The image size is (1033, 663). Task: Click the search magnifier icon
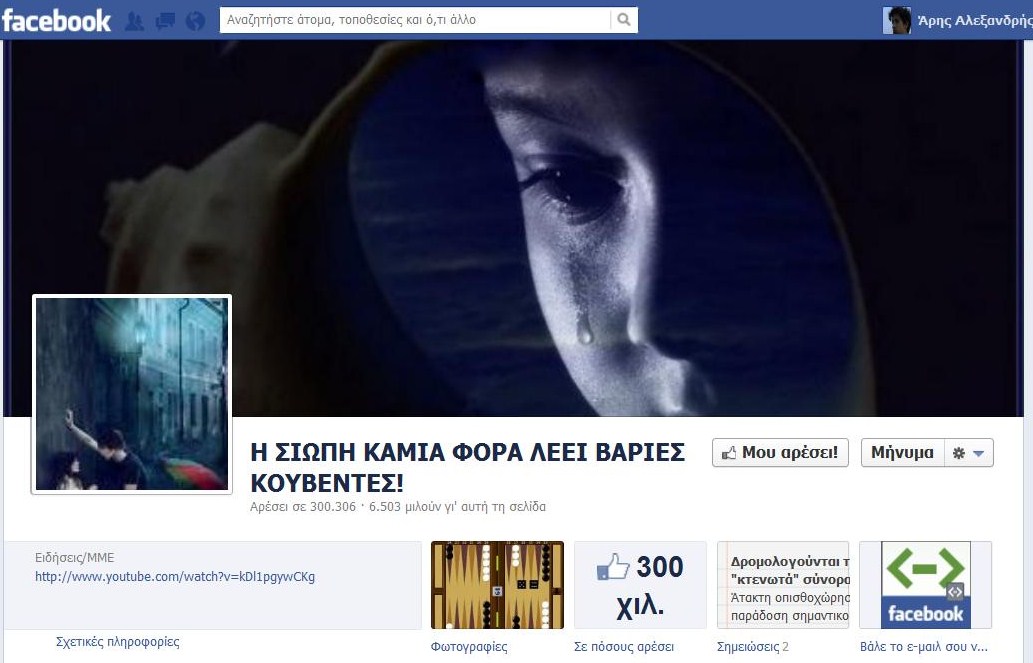[623, 19]
